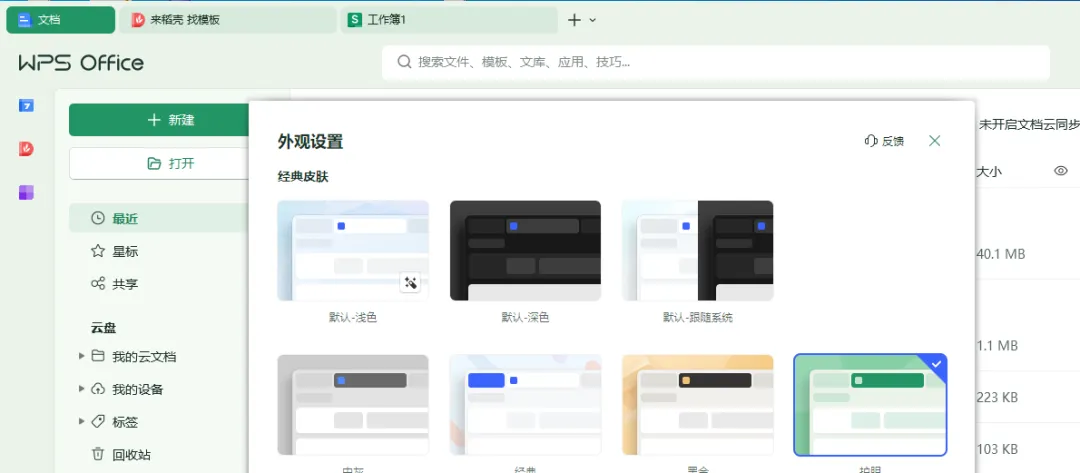Close the 外观设置 dialog
This screenshot has width=1080, height=473.
tap(934, 141)
